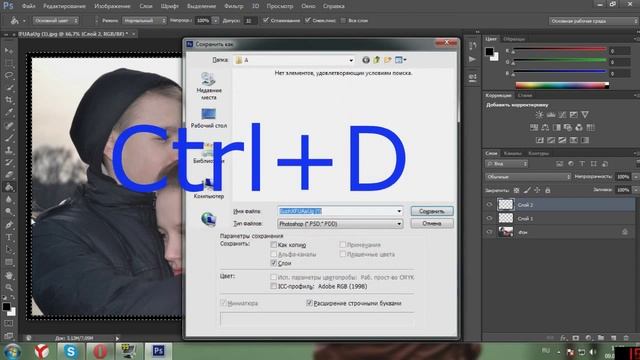Open Recent Places in Save dialog sidebar

(x=209, y=86)
